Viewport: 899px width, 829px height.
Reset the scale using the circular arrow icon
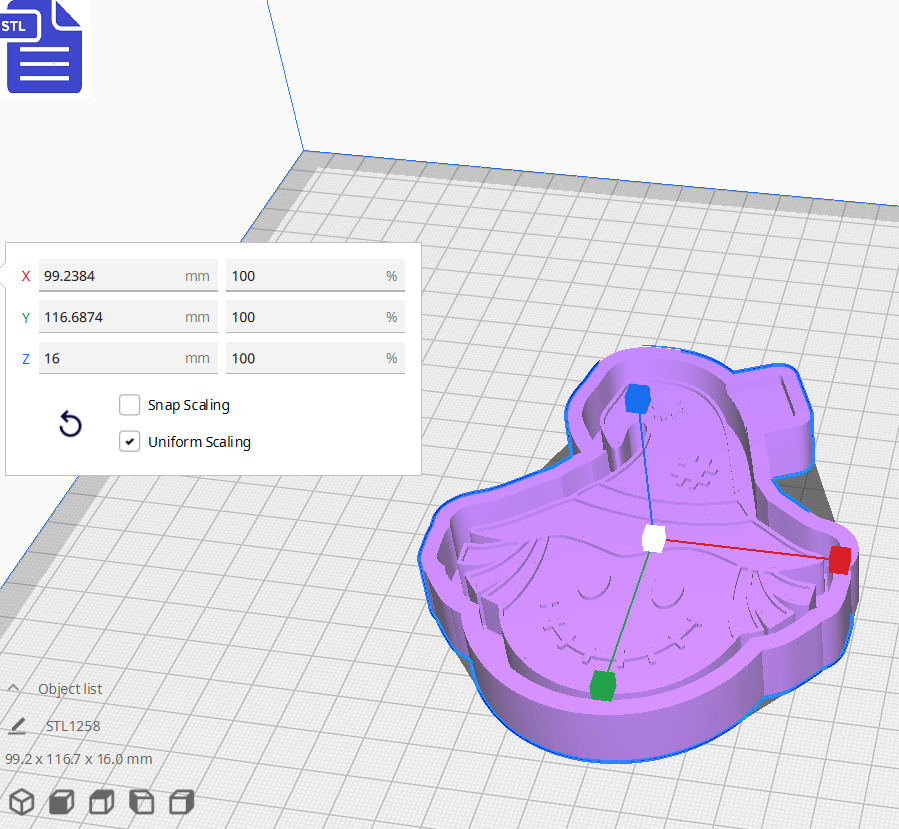coord(70,424)
